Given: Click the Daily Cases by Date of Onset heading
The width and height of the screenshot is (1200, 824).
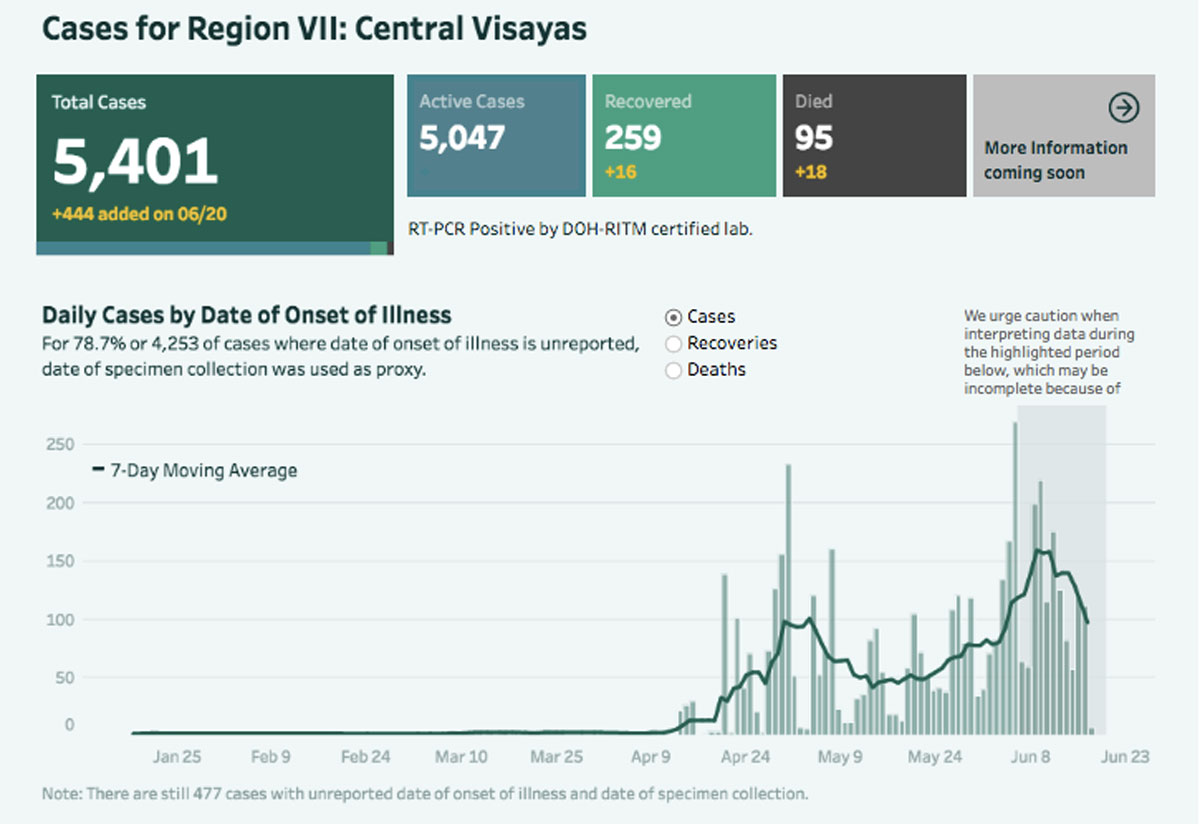Looking at the screenshot, I should click(246, 315).
